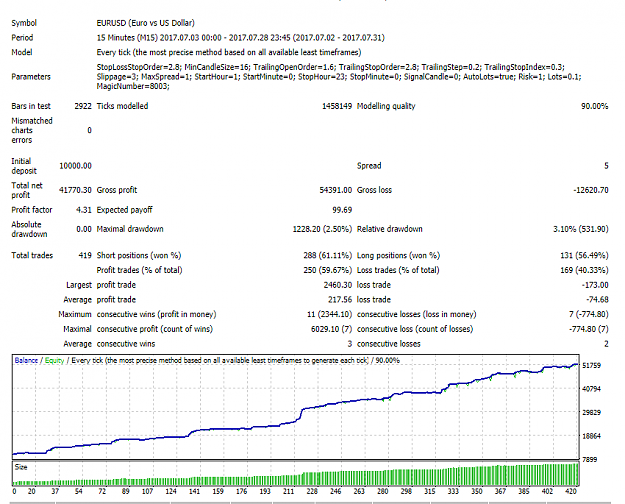The width and height of the screenshot is (625, 504).
Task: Click the trade number 211 on the x-axis
Action: (x=288, y=492)
